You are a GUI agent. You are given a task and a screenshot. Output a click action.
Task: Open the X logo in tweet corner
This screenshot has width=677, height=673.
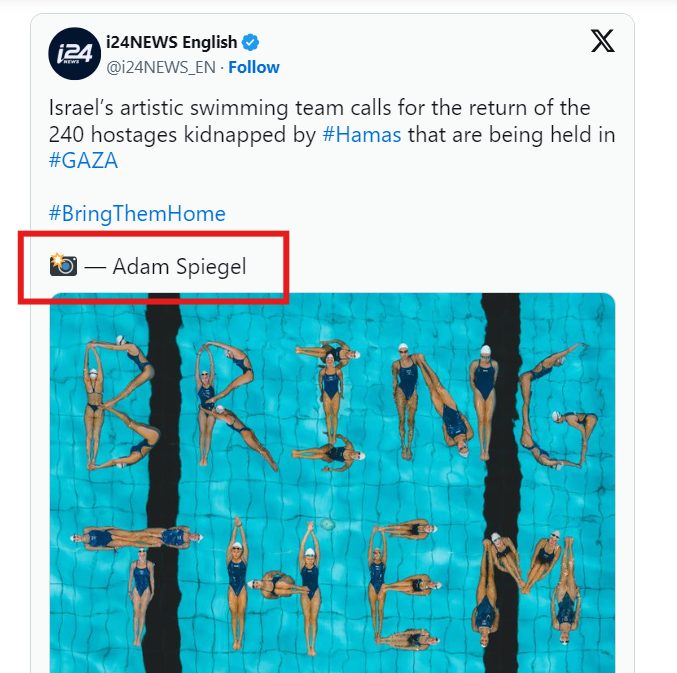(x=603, y=41)
